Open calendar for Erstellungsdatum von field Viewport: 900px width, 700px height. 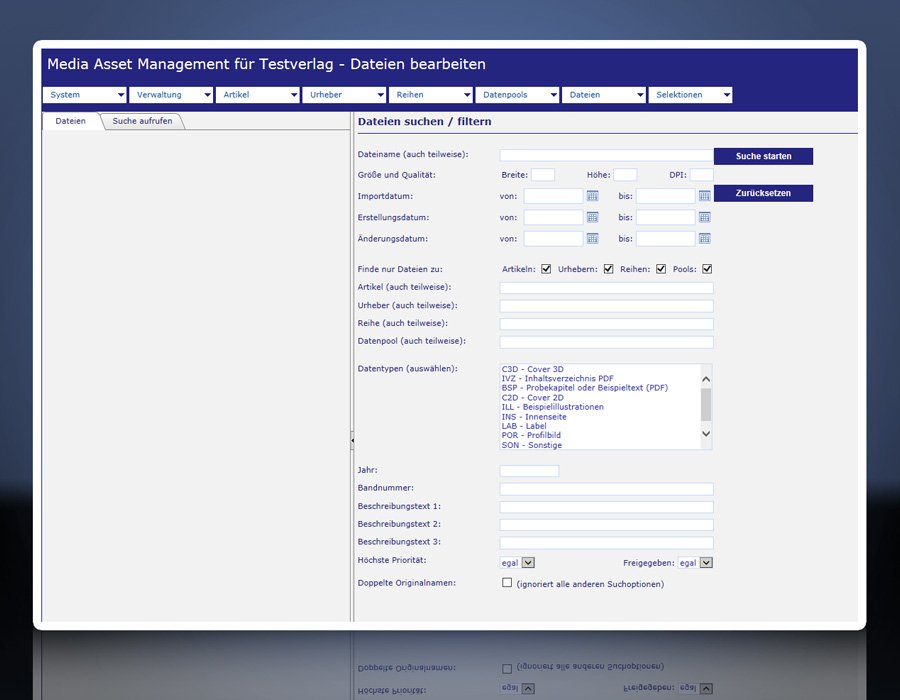(x=592, y=217)
